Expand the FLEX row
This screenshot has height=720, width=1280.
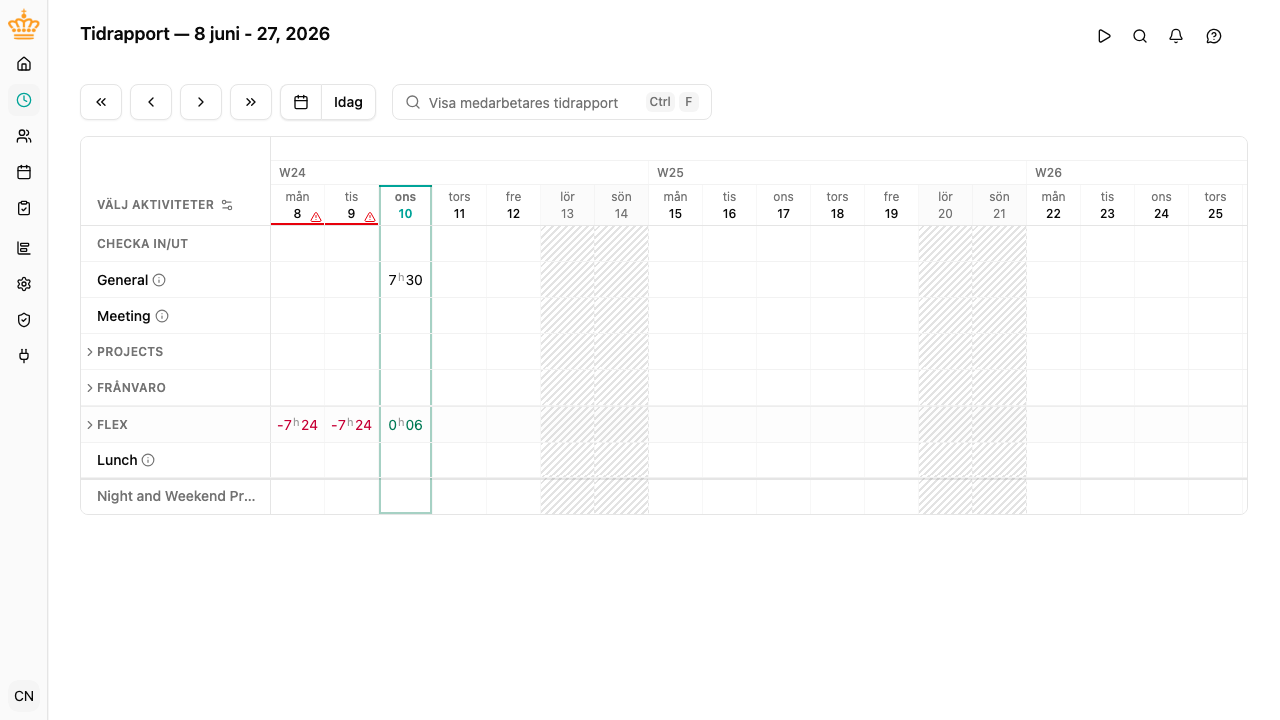pos(90,425)
